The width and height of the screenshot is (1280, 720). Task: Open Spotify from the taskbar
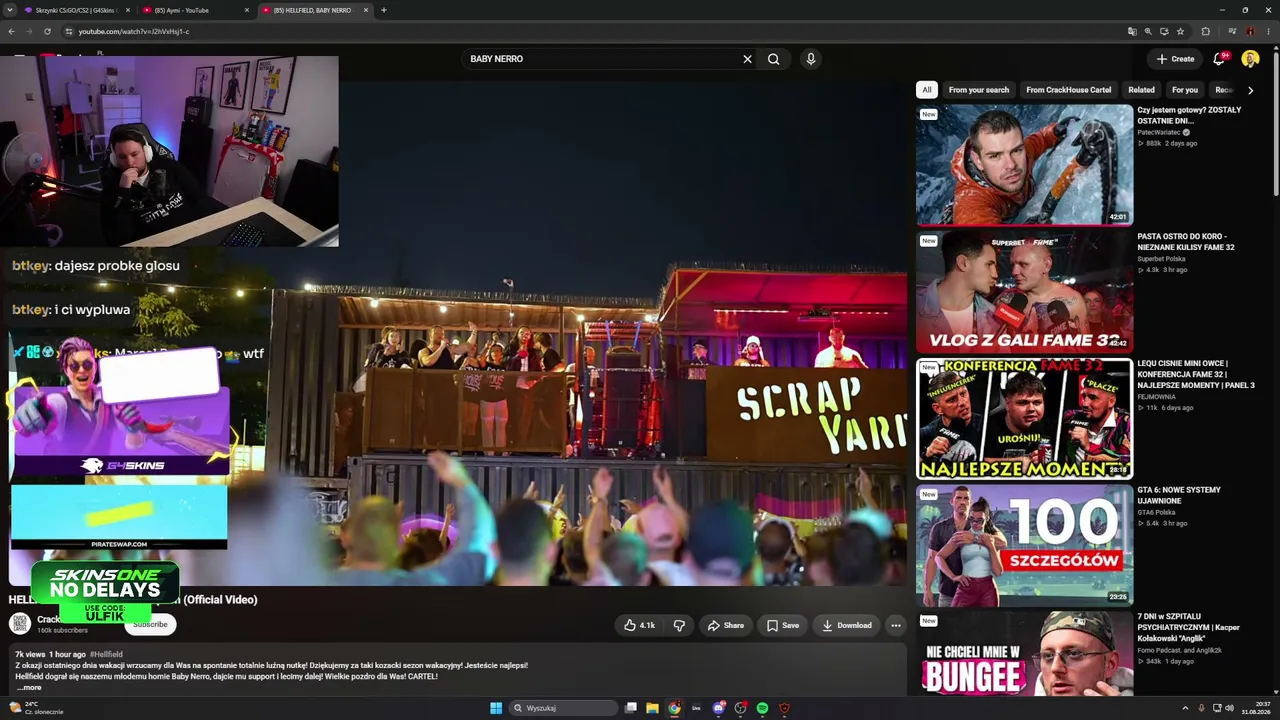point(762,708)
